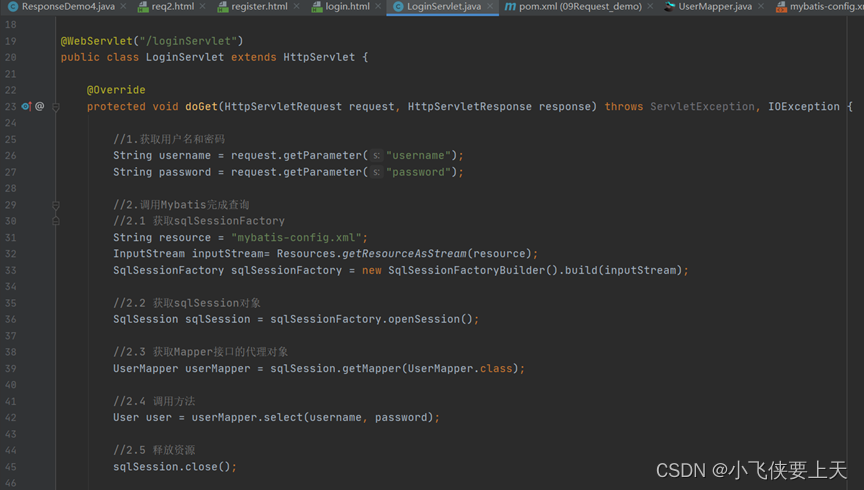Collapse the comment block fold marker at //2. Mybatis comment
Screen dimensions: 864x490
pos(56,205)
